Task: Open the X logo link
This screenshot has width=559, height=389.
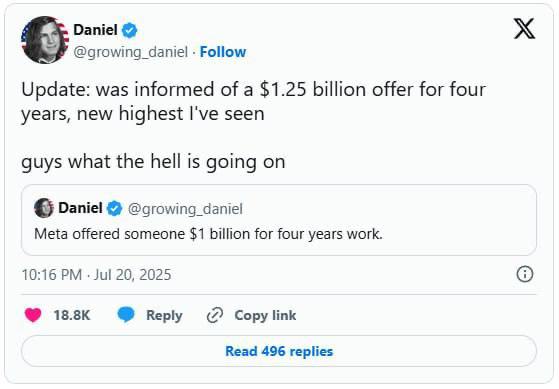Action: coord(524,29)
